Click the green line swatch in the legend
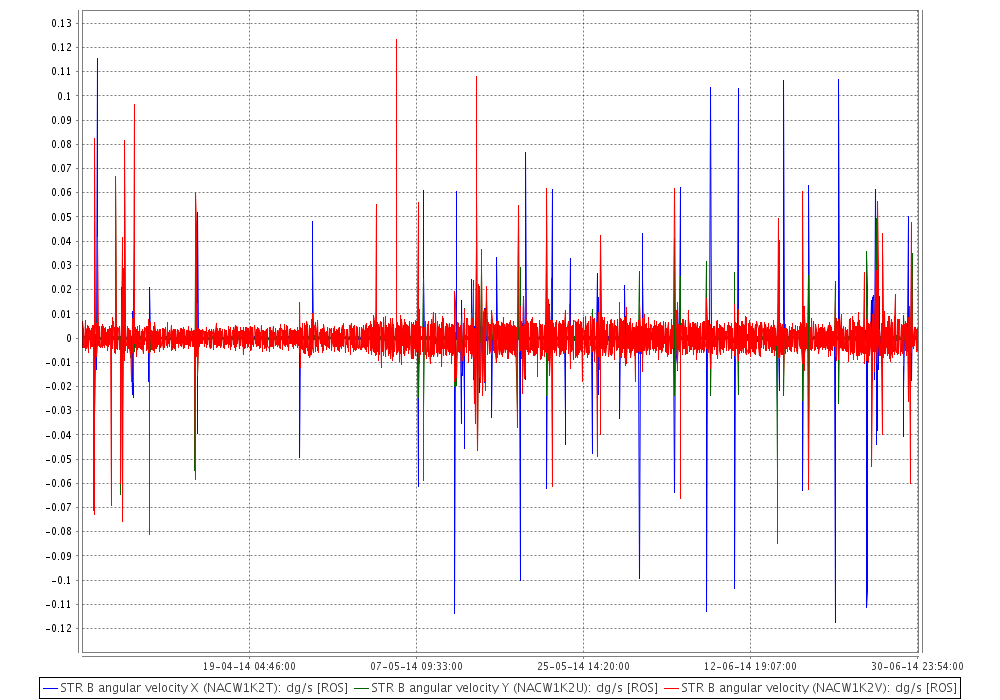 pos(361,689)
